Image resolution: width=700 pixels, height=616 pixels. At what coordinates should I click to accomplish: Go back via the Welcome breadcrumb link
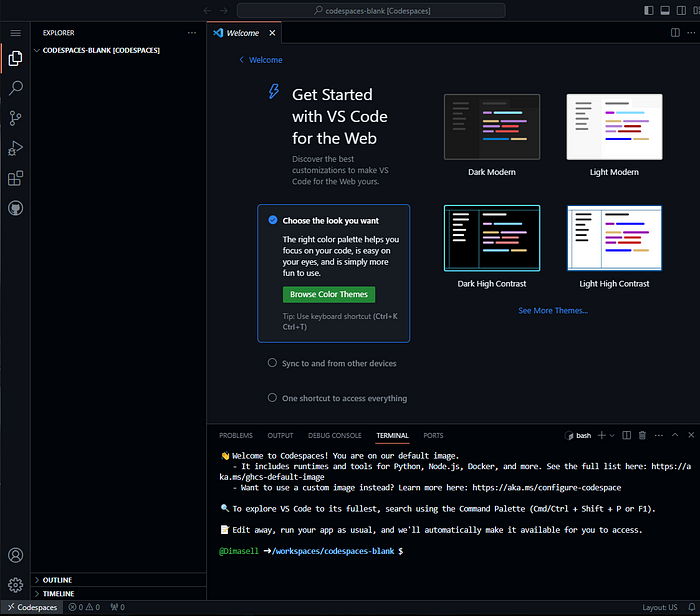click(261, 60)
